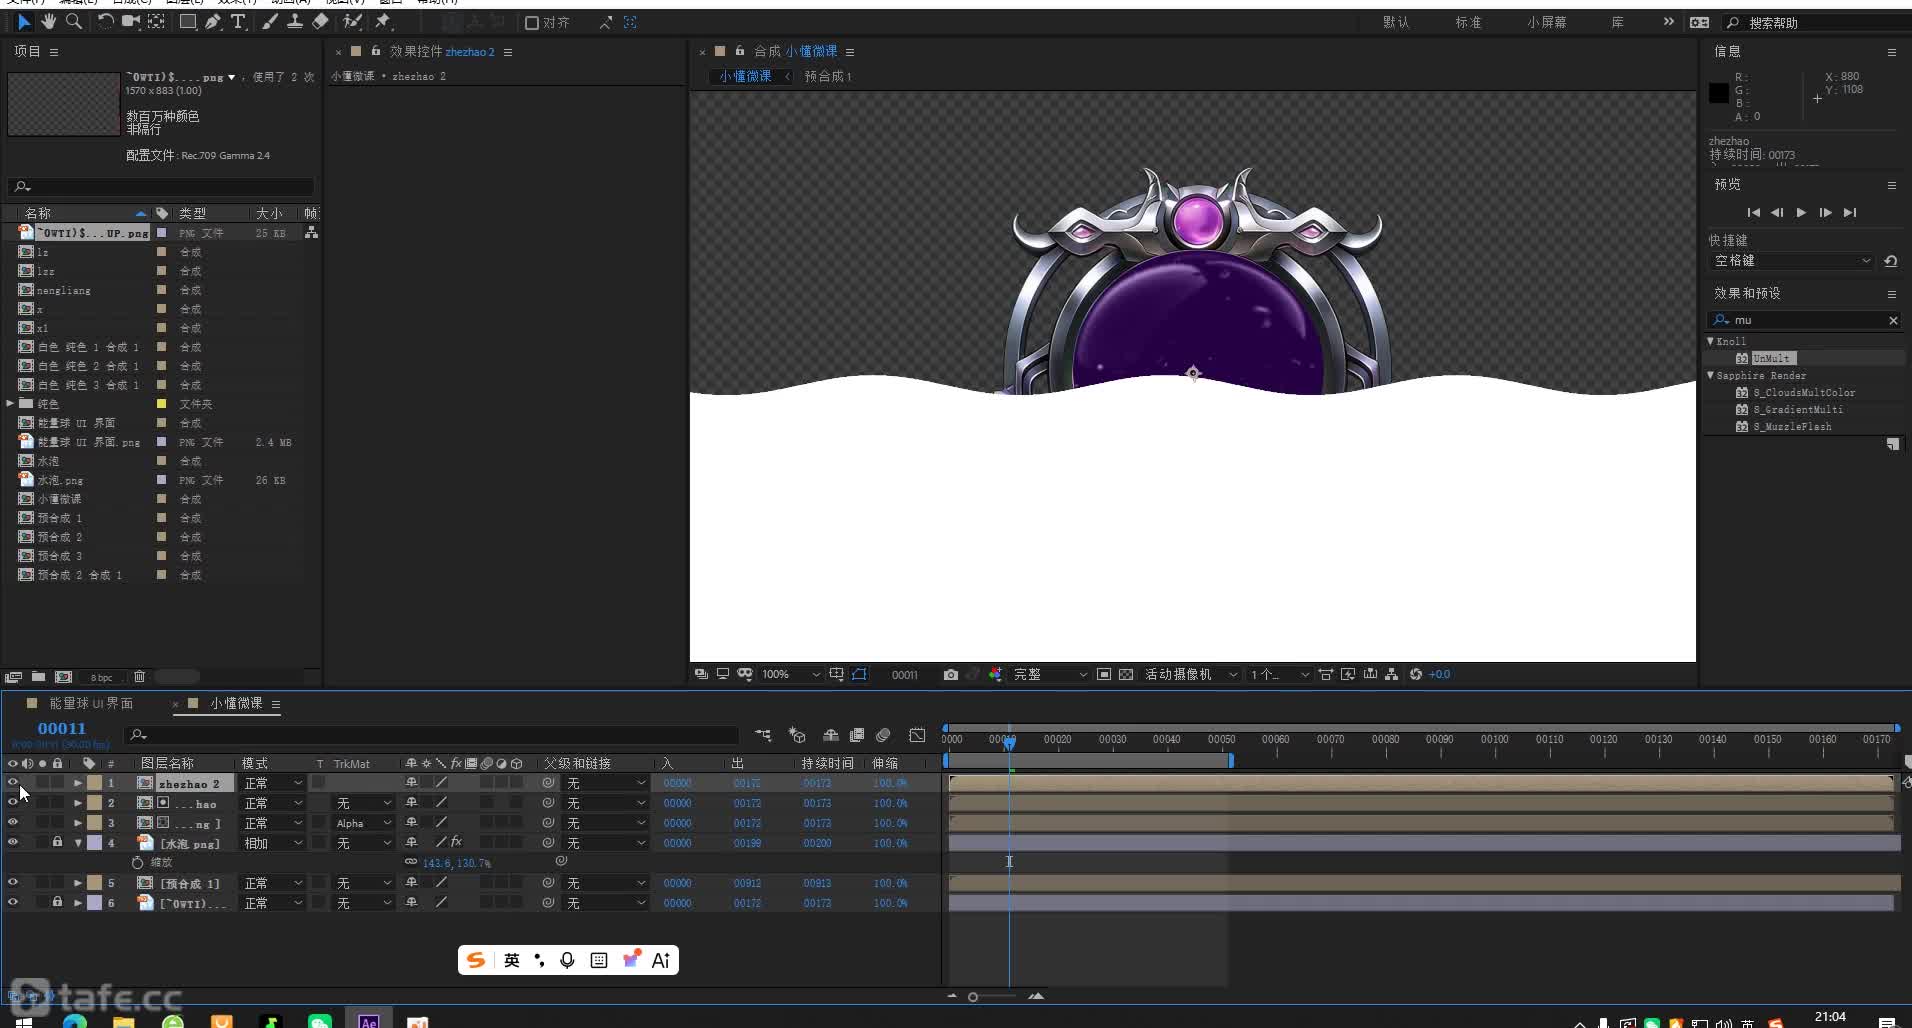Toggle the transparency grid in the viewer
1912x1028 pixels.
click(1126, 675)
